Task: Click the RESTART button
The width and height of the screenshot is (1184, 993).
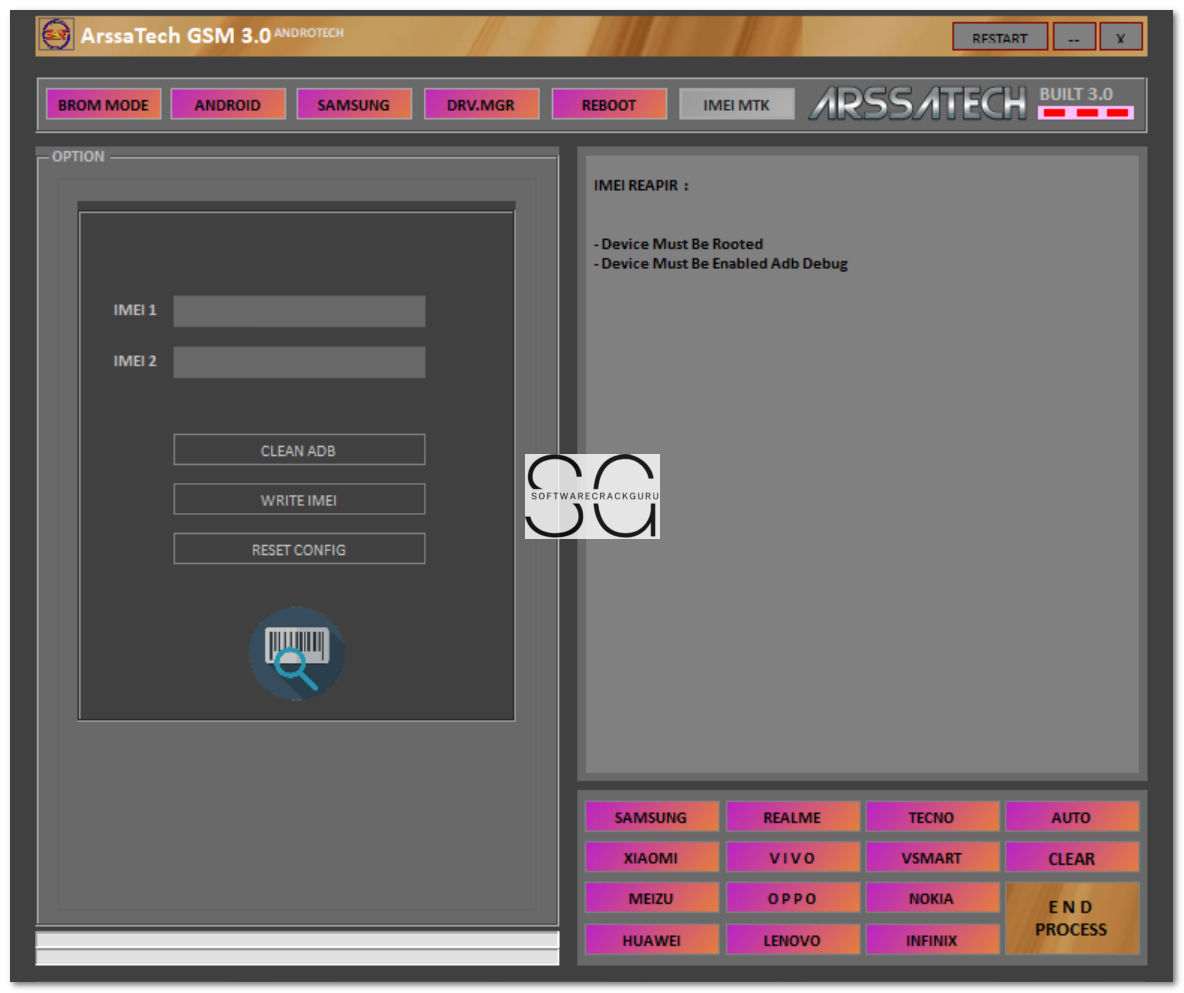Action: [x=1000, y=37]
